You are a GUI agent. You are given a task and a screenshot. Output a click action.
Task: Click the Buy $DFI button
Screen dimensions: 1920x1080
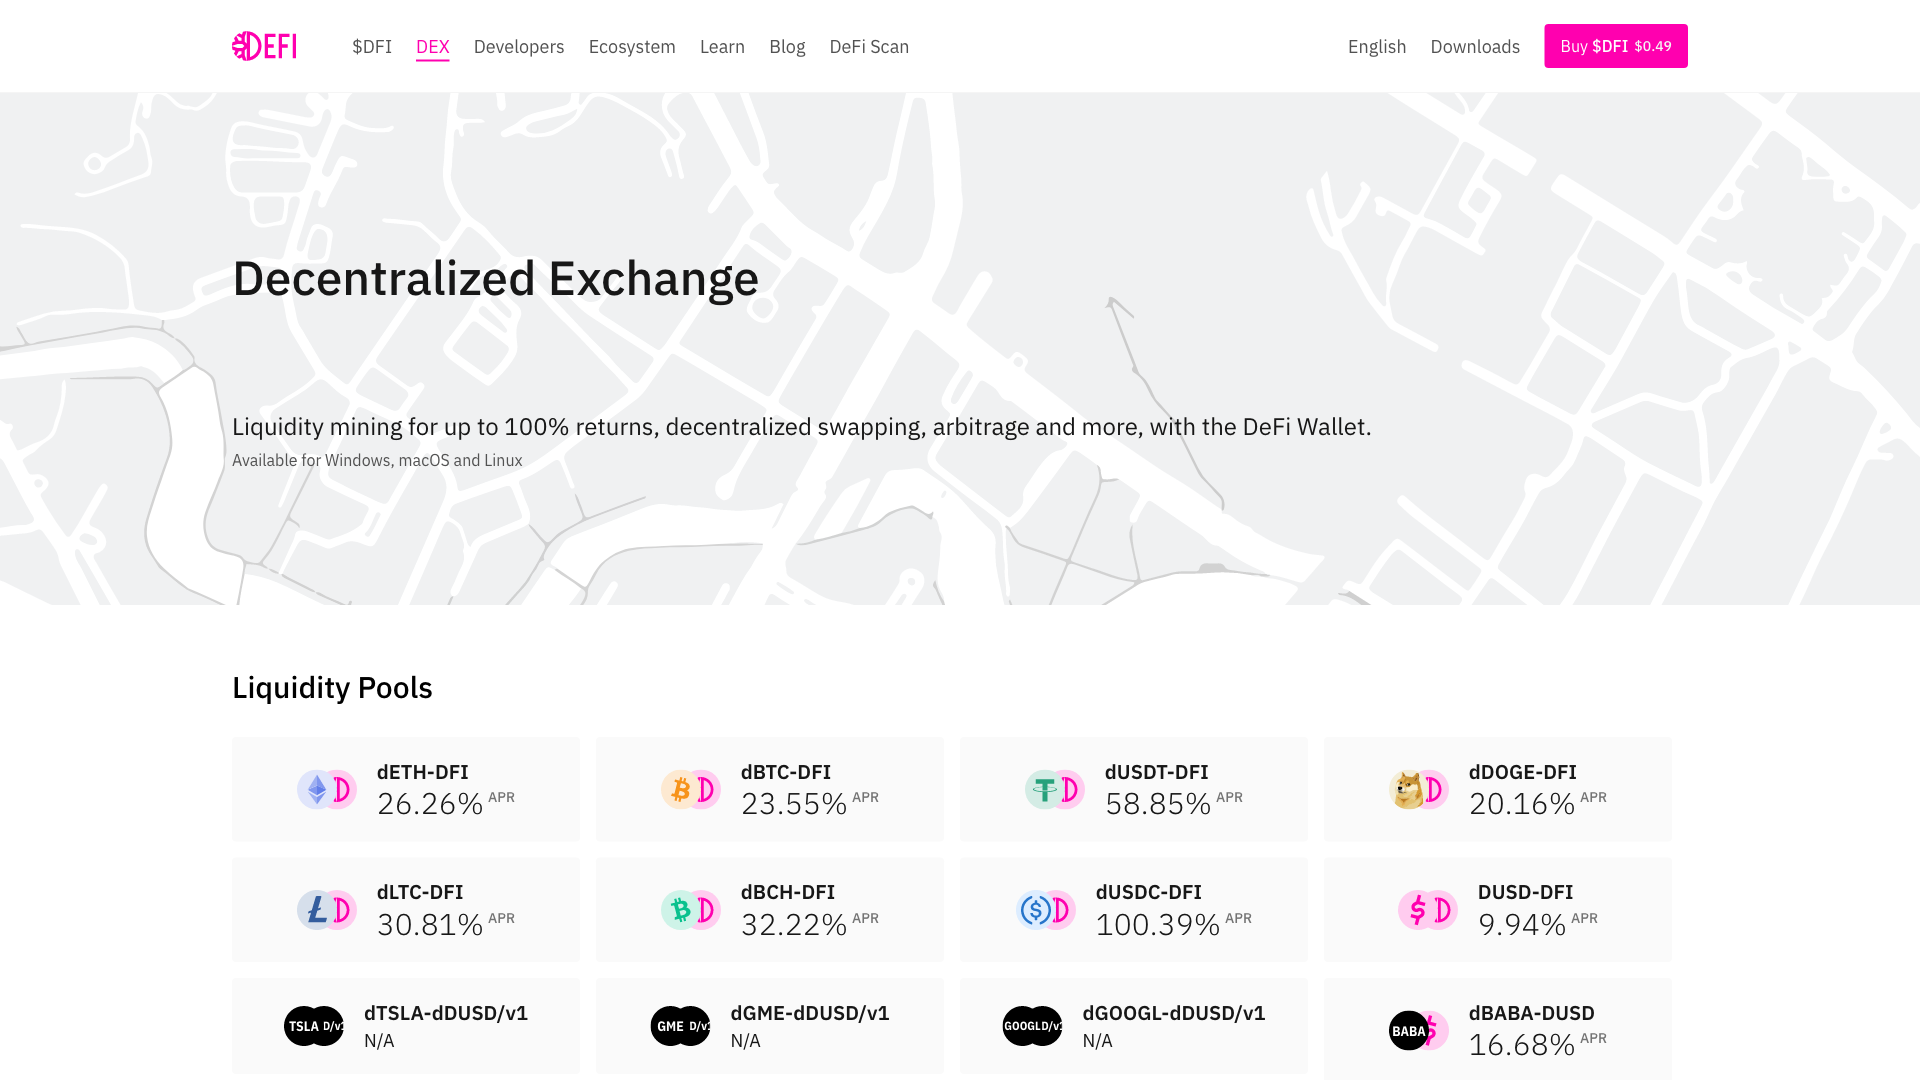click(x=1616, y=46)
